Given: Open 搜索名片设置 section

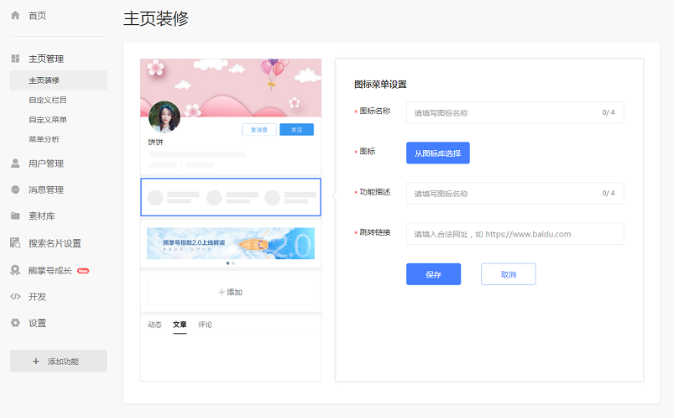Looking at the screenshot, I should pos(55,243).
